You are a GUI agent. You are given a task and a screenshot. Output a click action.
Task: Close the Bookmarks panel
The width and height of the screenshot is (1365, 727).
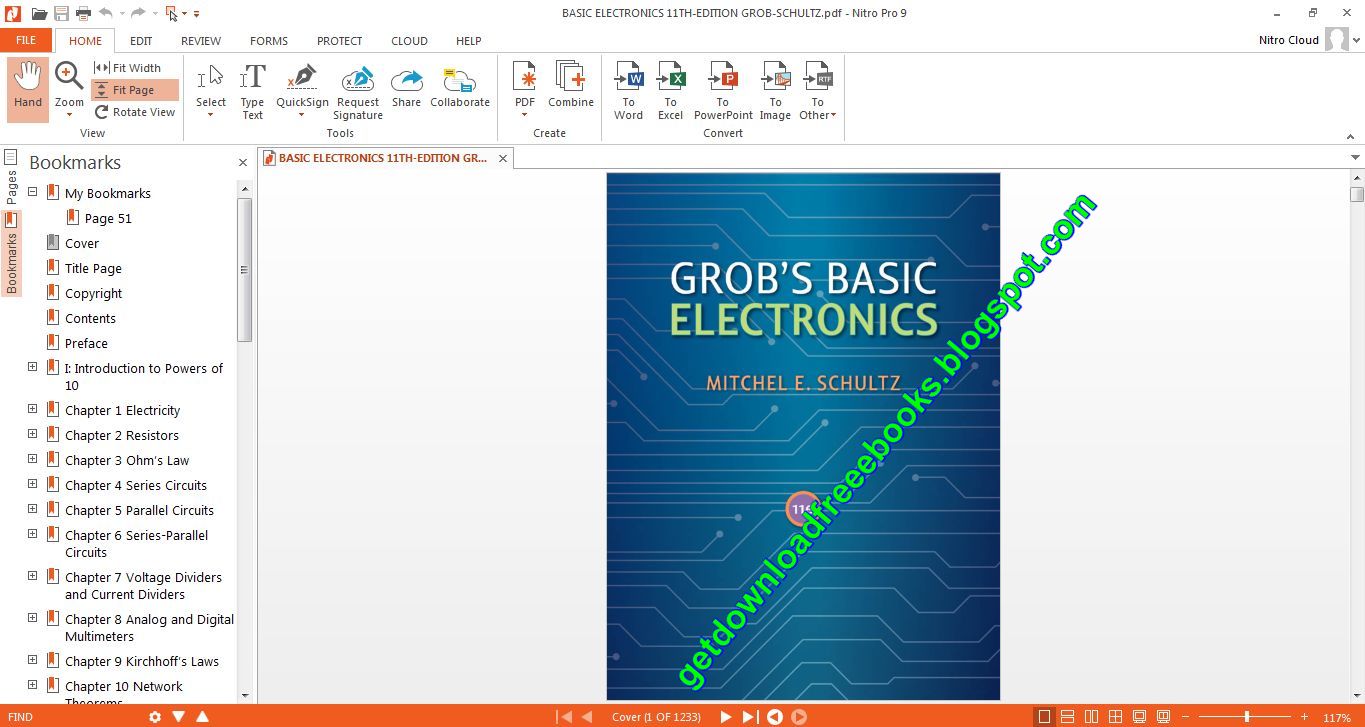point(243,162)
